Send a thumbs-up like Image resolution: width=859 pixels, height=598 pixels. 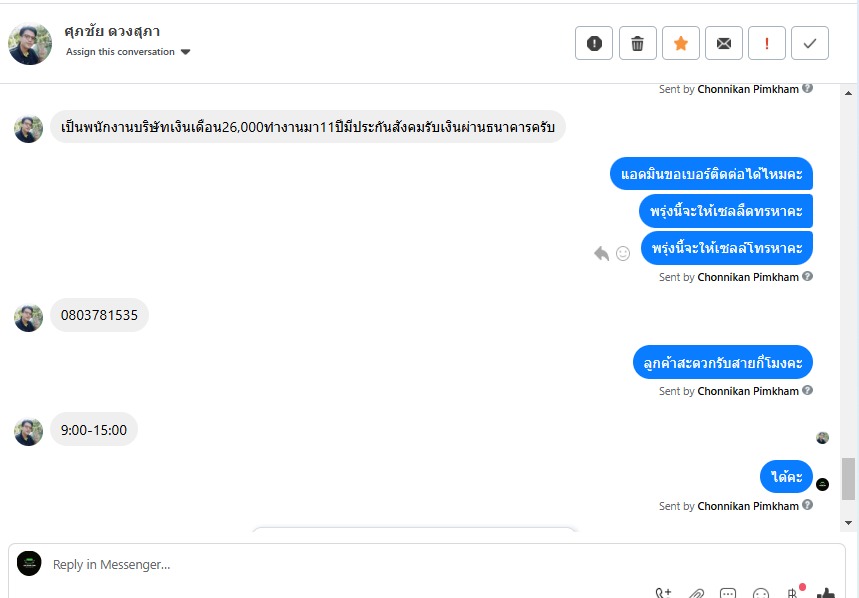(825, 593)
